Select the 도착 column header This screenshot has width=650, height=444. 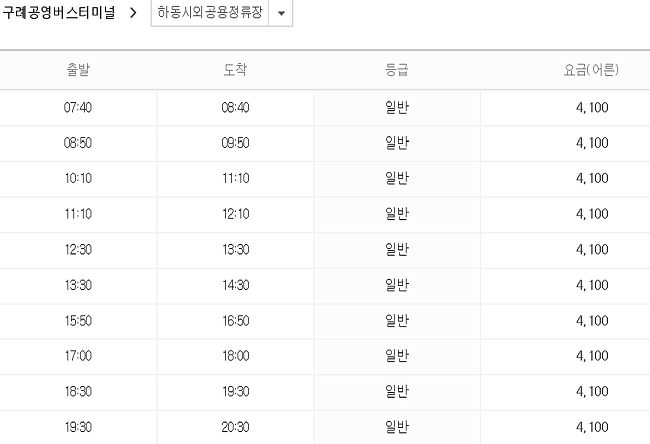coord(235,69)
